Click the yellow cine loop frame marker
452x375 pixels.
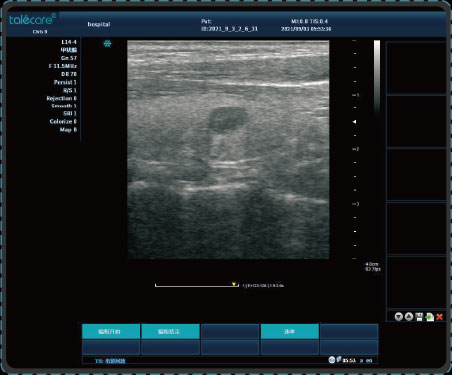(234, 284)
